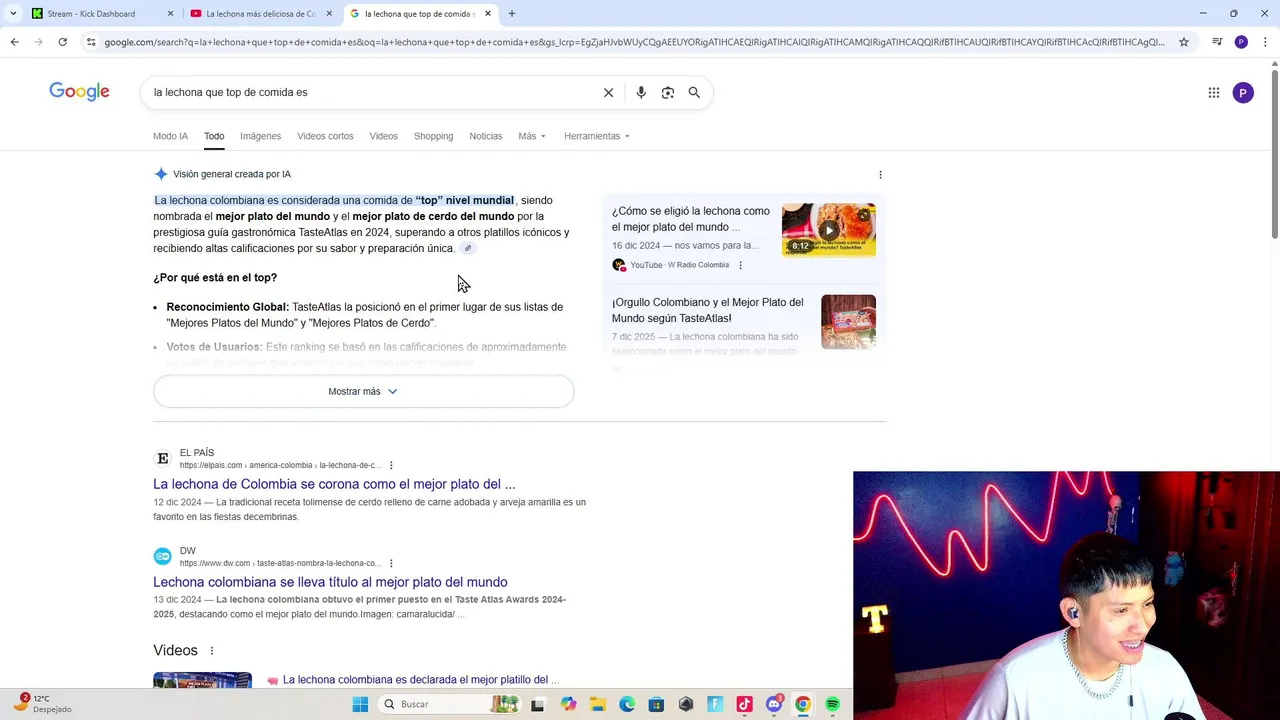Image resolution: width=1280 pixels, height=720 pixels.
Task: Open the media control icon in Chrome toolbar
Action: (1217, 42)
